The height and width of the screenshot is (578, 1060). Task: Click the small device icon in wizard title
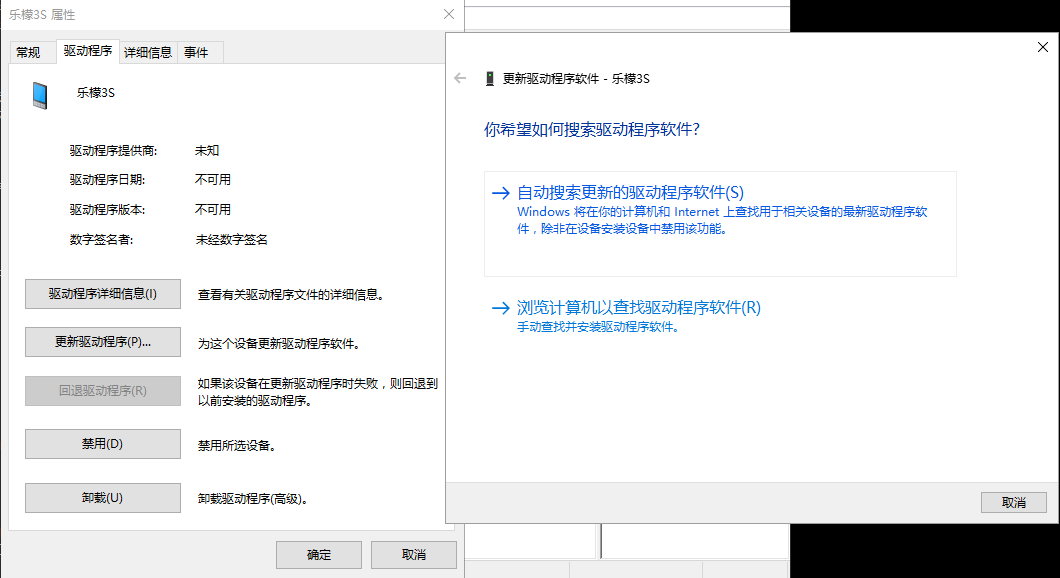[x=490, y=78]
